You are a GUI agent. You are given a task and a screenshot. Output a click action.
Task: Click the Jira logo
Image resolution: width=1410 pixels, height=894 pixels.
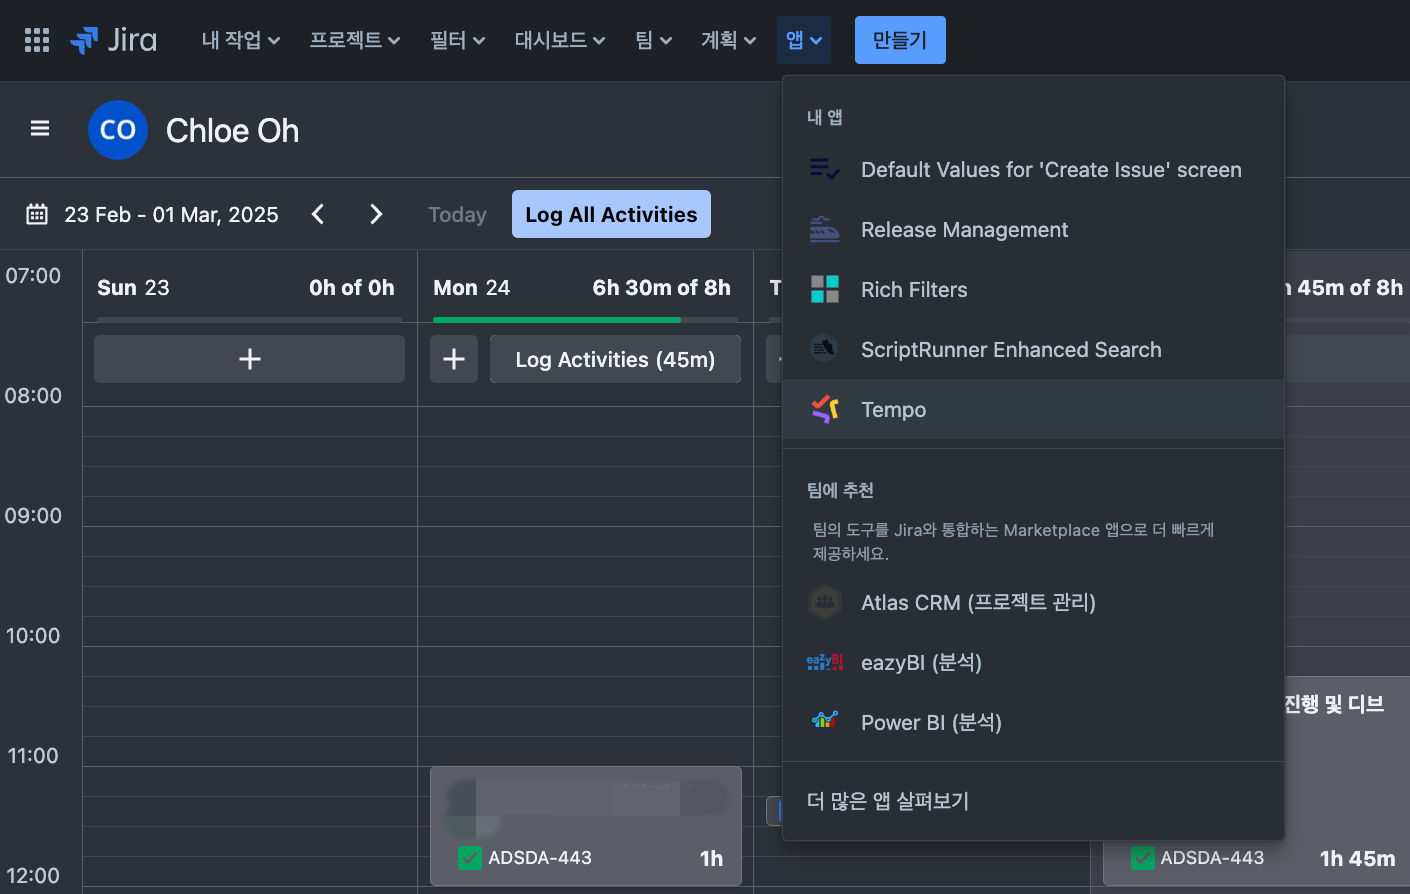coord(113,40)
